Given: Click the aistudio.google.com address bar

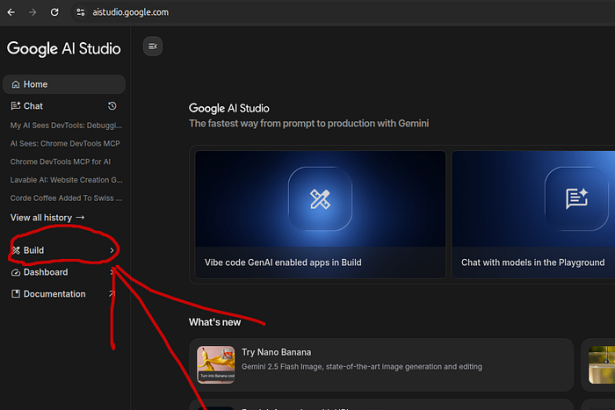Looking at the screenshot, I should pos(130,13).
